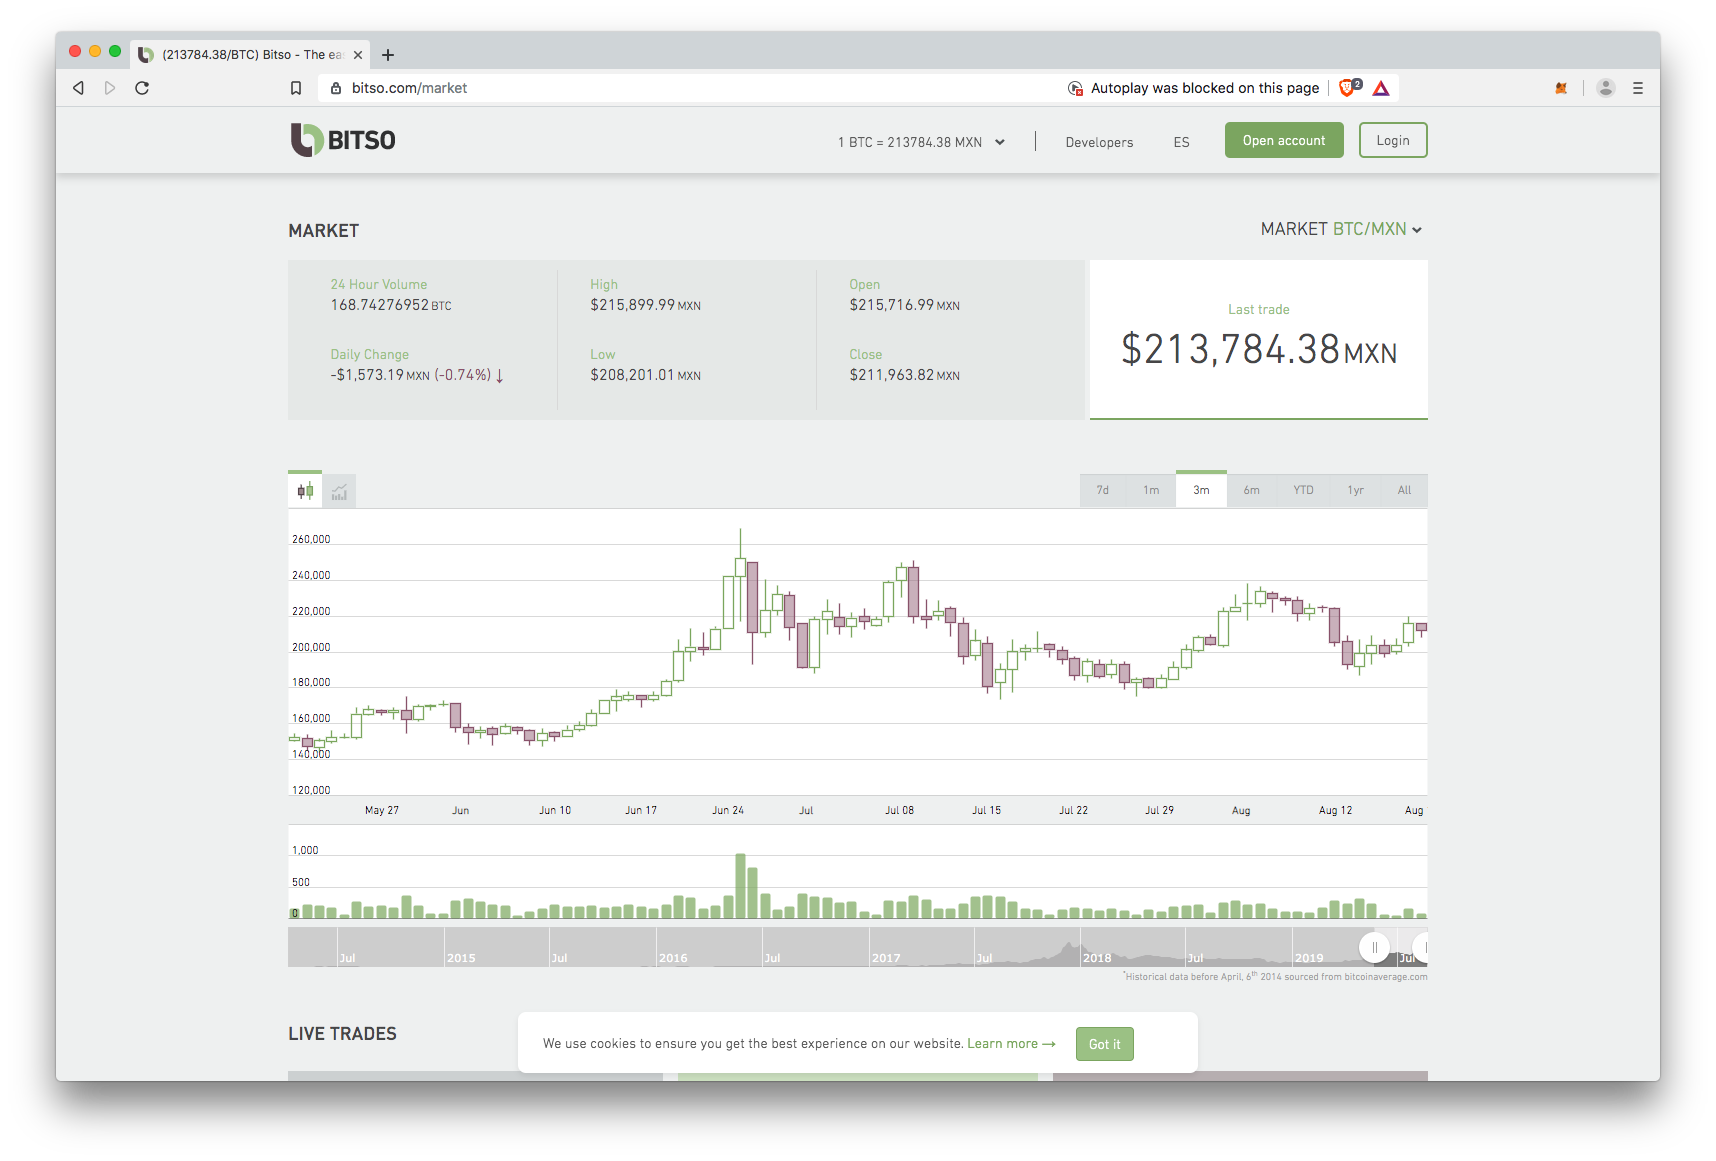Expand the 1 BTC price dropdown
The width and height of the screenshot is (1716, 1161).
point(921,142)
